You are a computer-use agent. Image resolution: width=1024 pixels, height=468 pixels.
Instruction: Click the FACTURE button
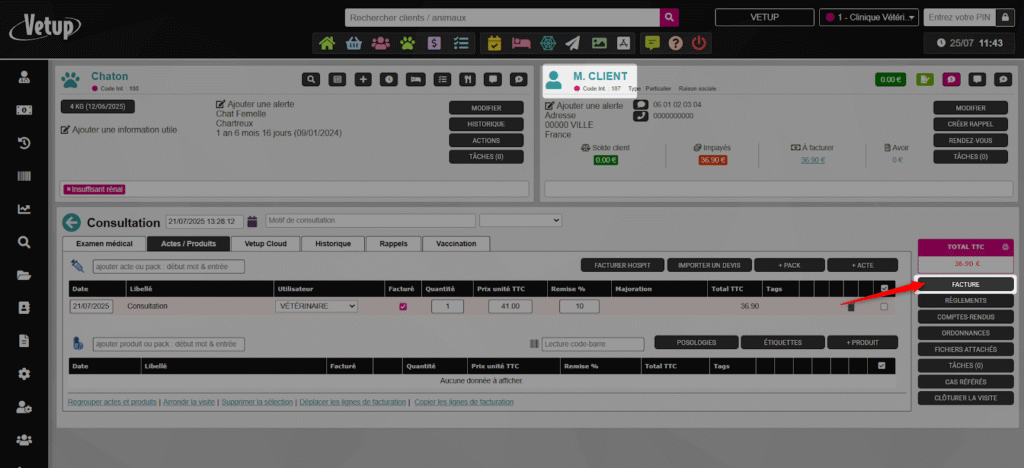(x=965, y=285)
